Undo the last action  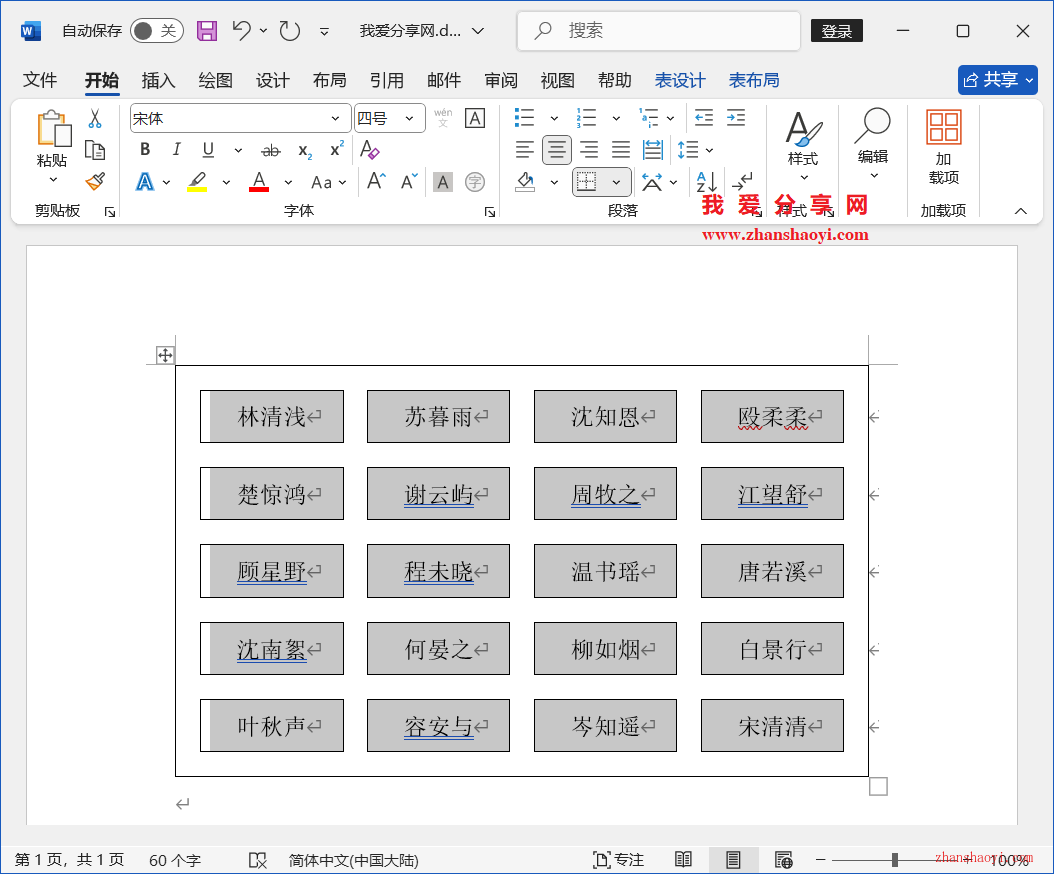click(x=241, y=30)
